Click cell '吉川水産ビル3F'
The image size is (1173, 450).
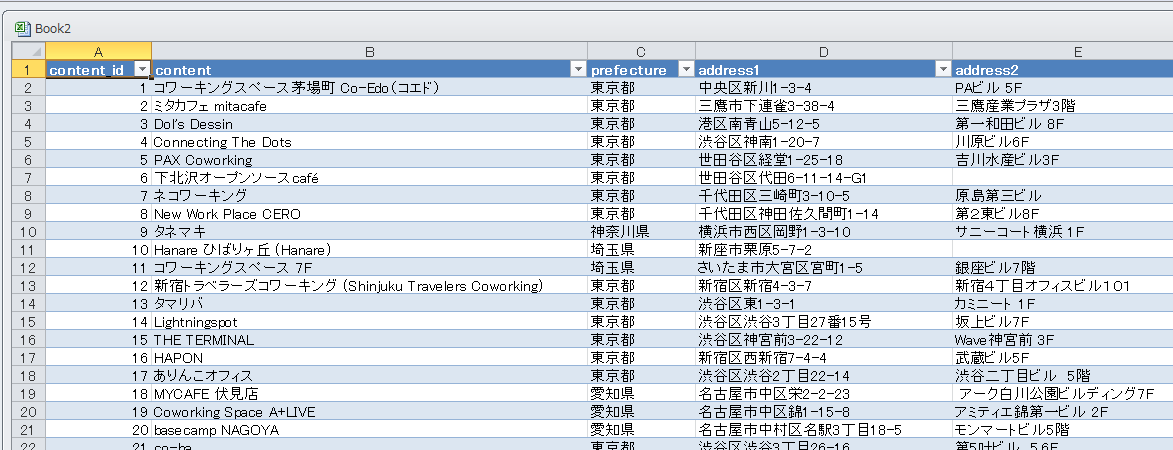(1062, 159)
